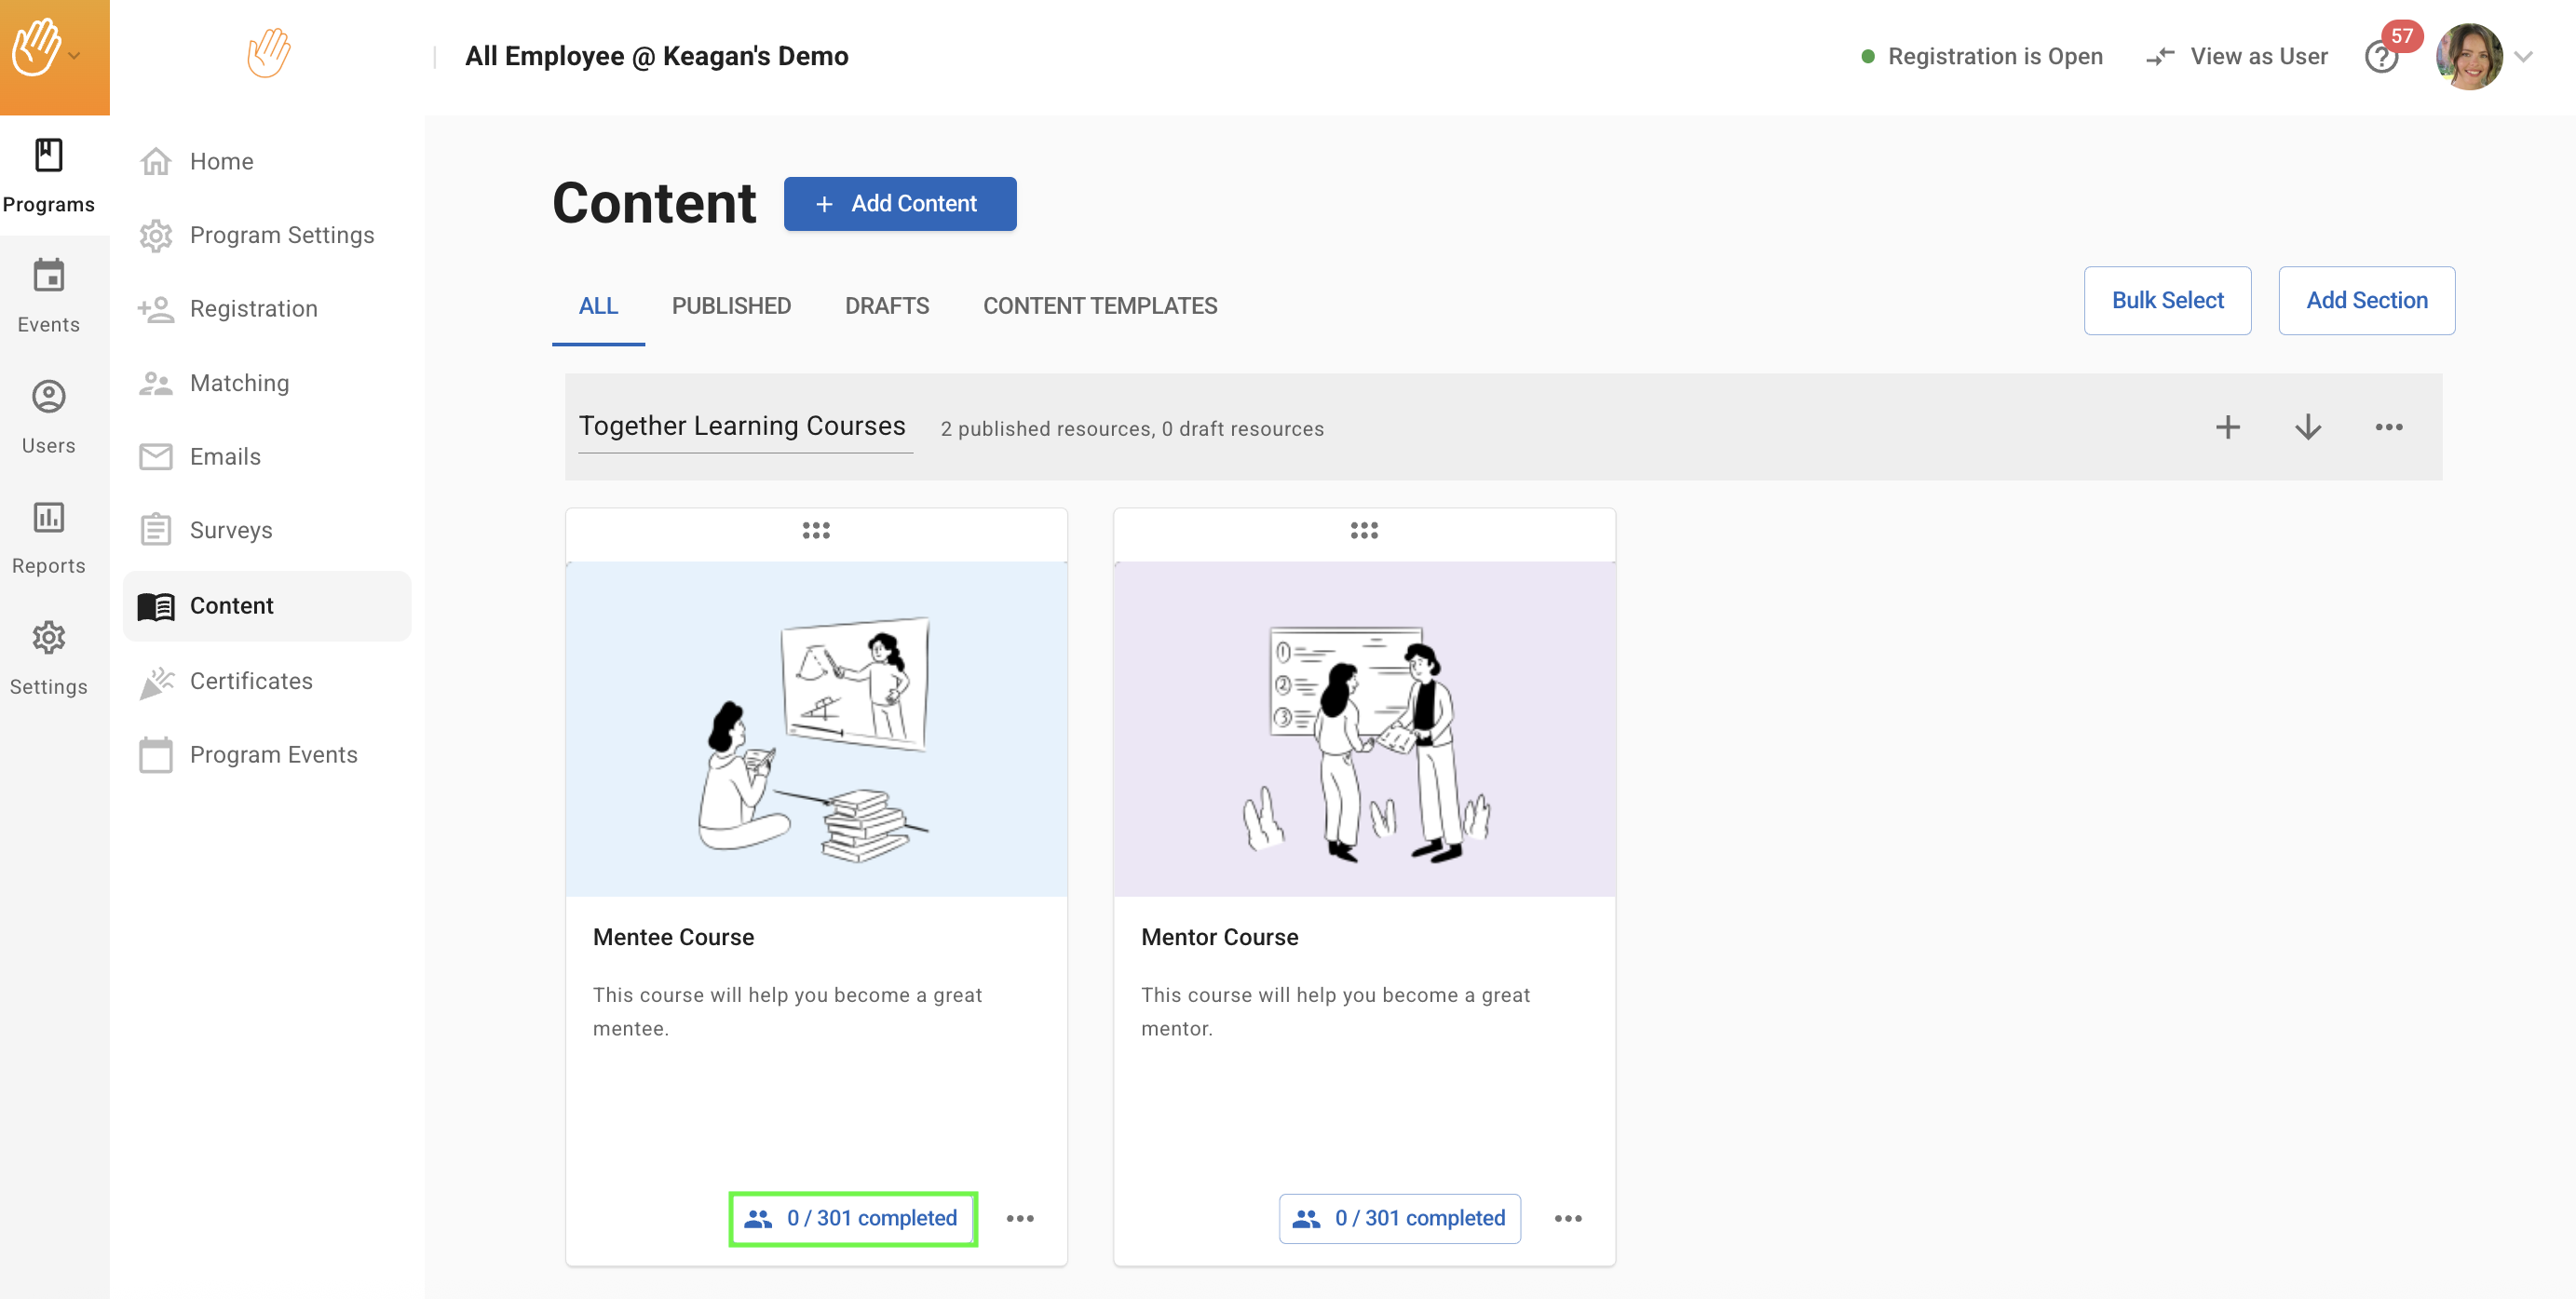2576x1299 pixels.
Task: Click the Add Content button
Action: click(899, 204)
